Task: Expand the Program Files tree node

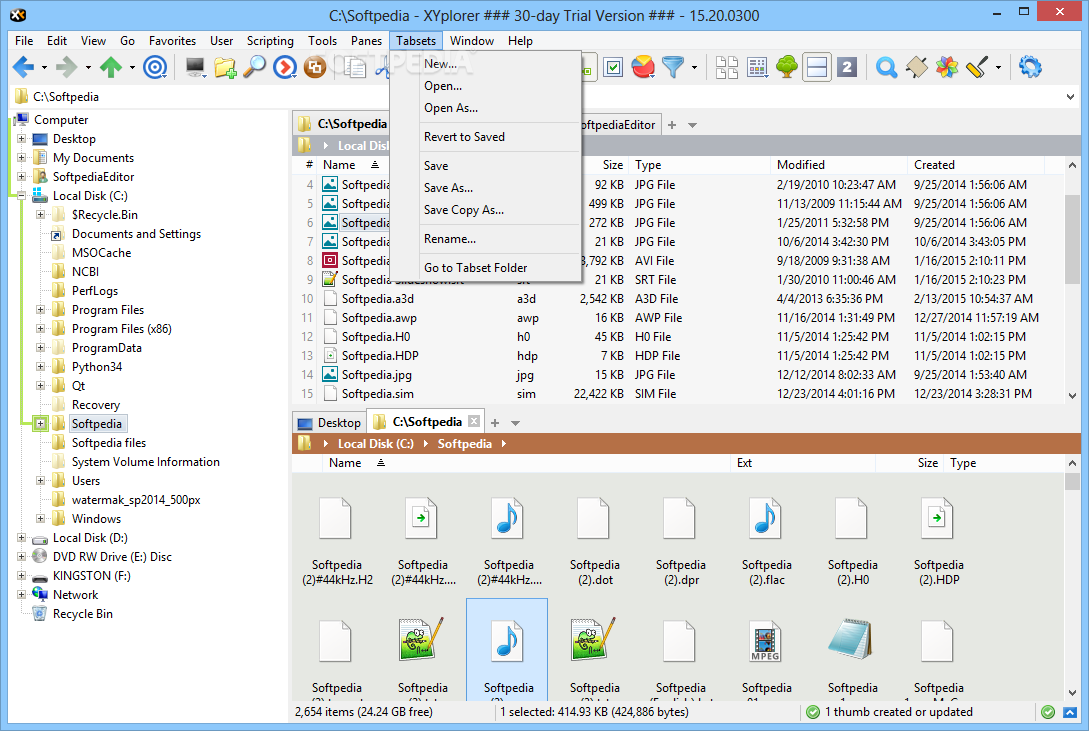Action: (x=40, y=310)
